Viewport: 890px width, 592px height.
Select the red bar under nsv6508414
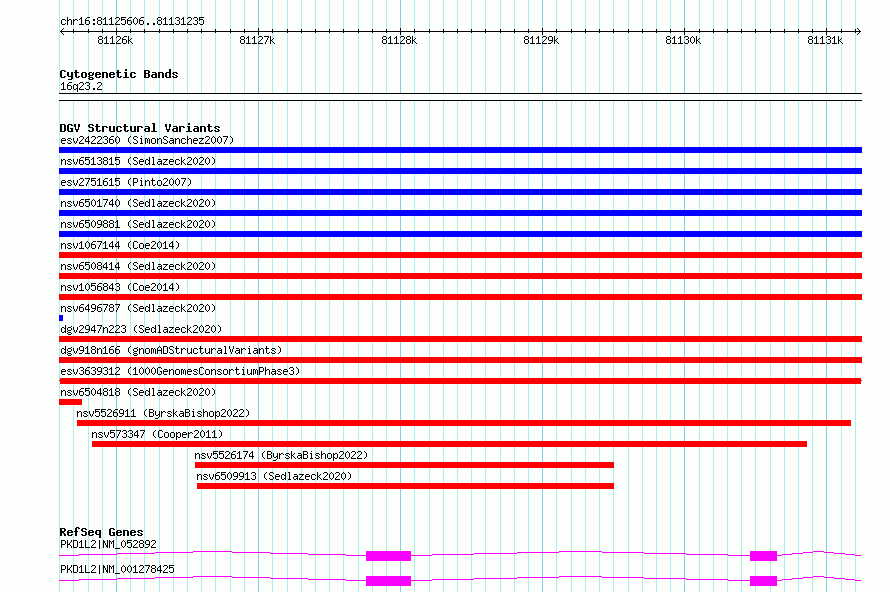[x=460, y=276]
